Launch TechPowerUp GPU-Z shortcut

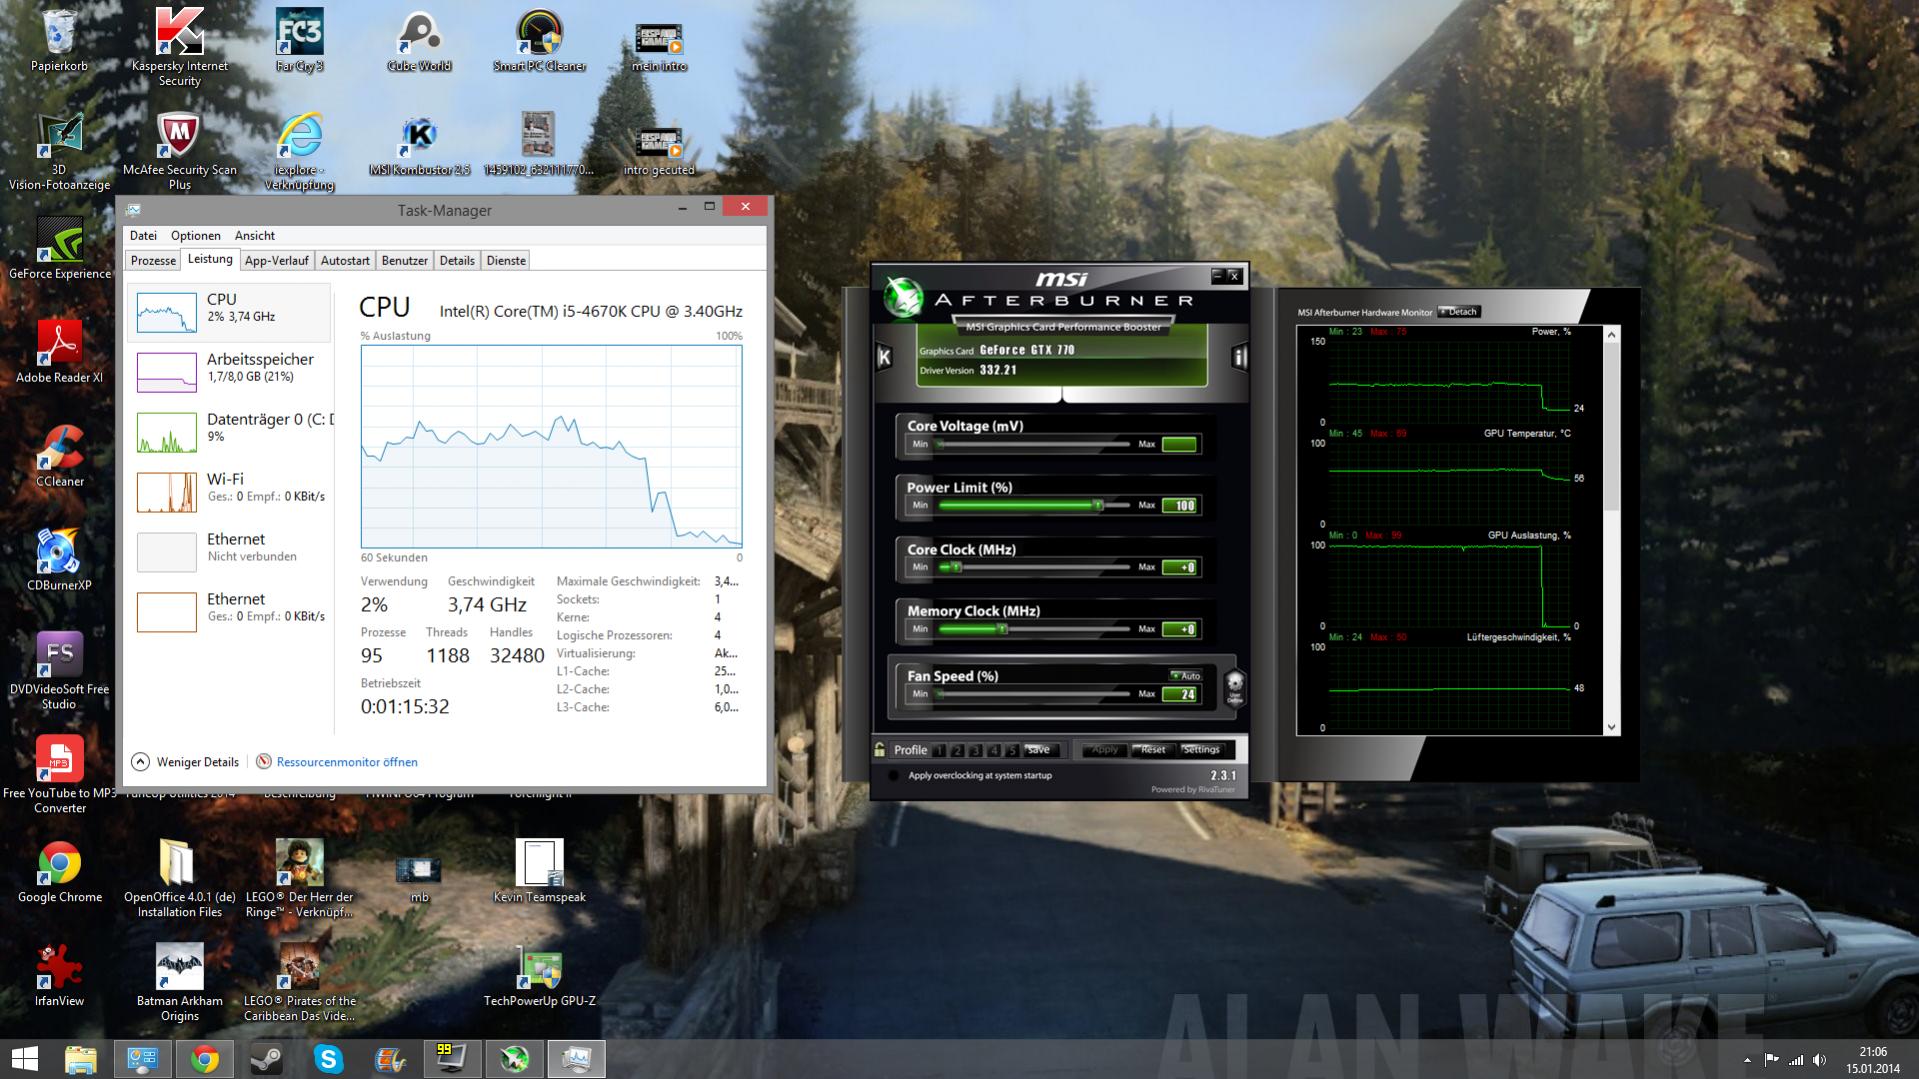(539, 977)
